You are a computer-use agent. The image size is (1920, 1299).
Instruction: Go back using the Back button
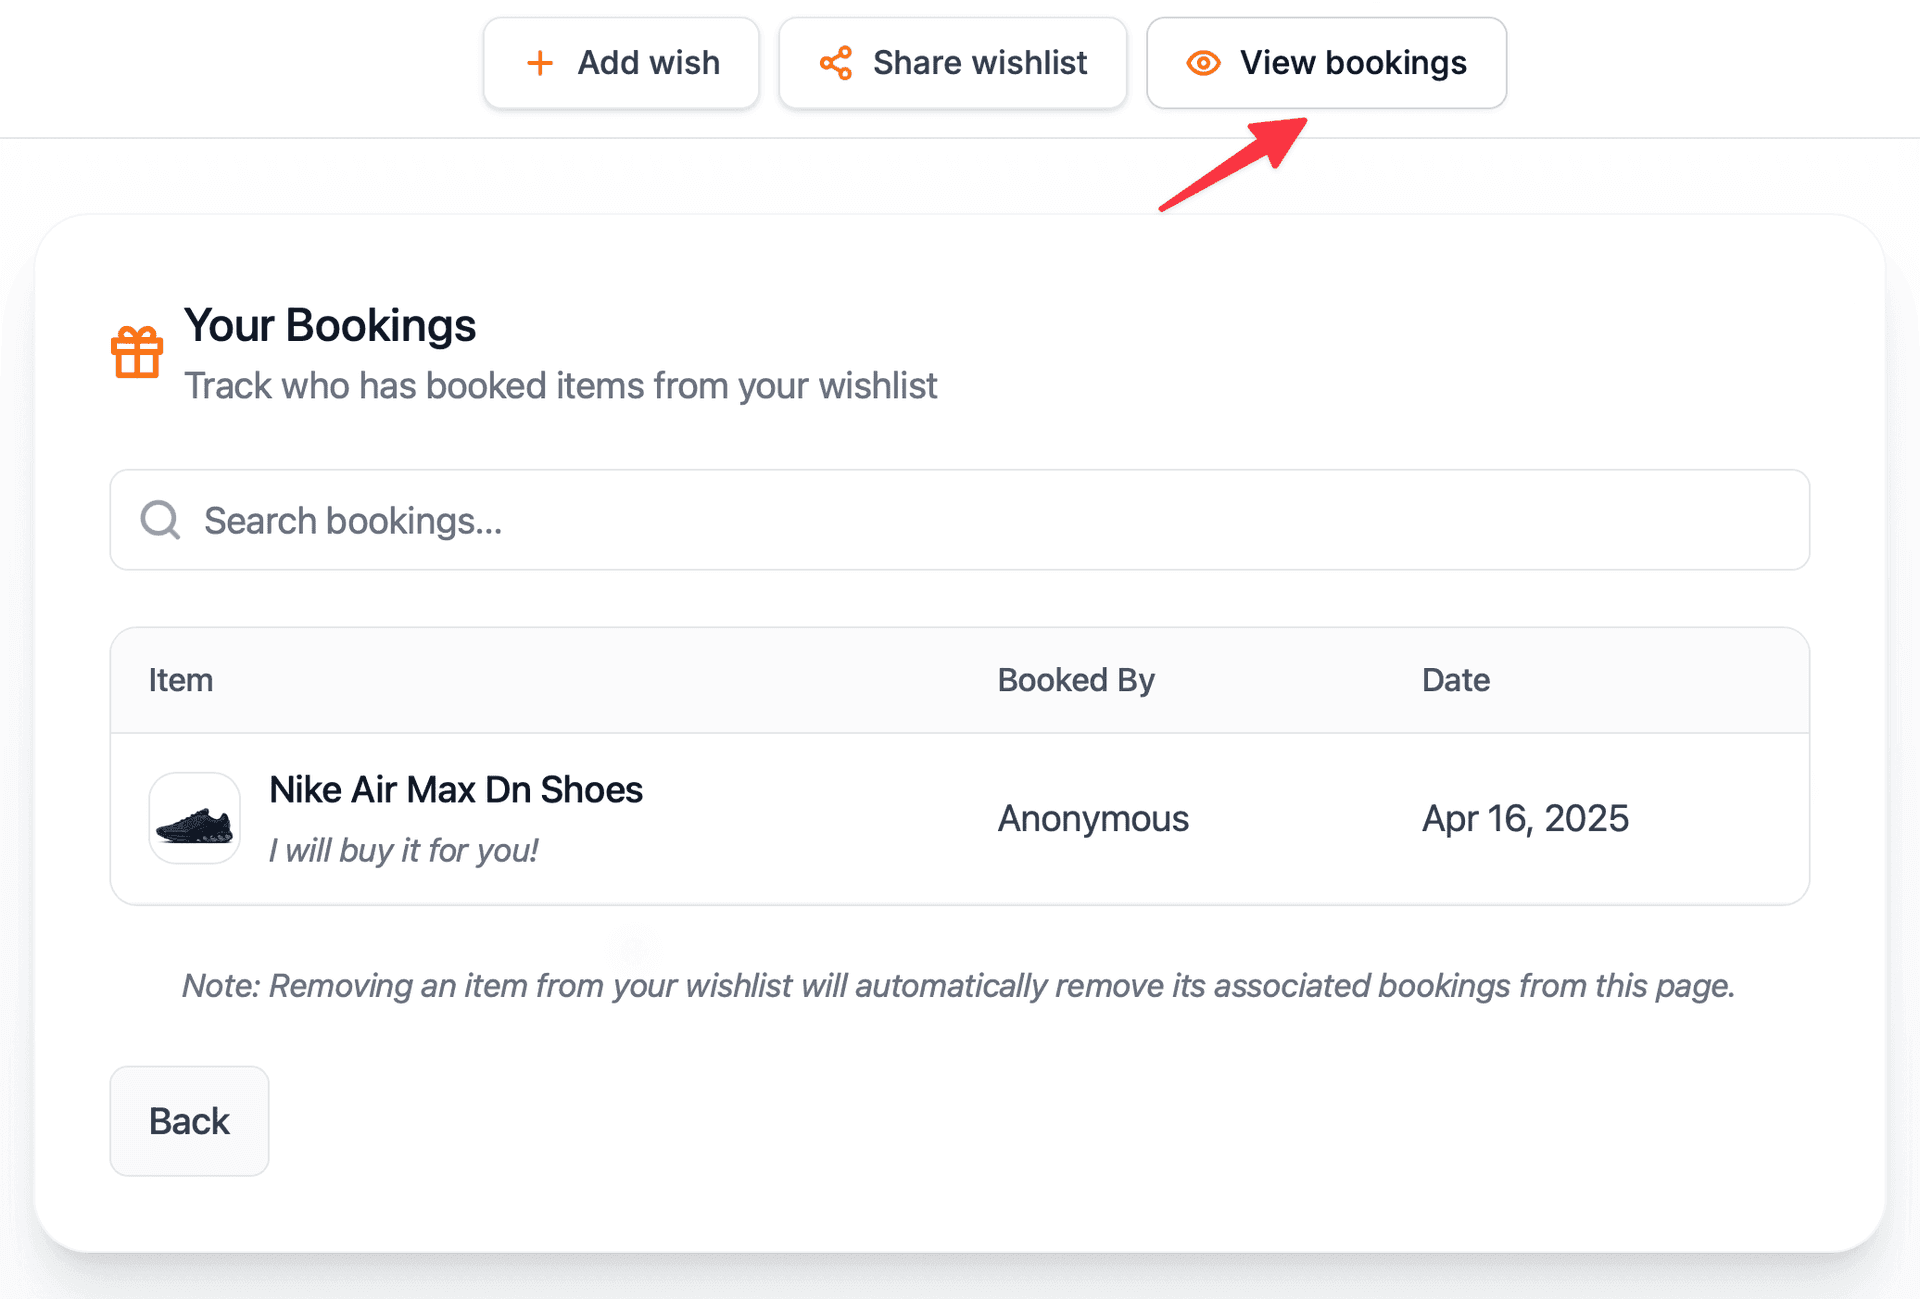coord(189,1121)
